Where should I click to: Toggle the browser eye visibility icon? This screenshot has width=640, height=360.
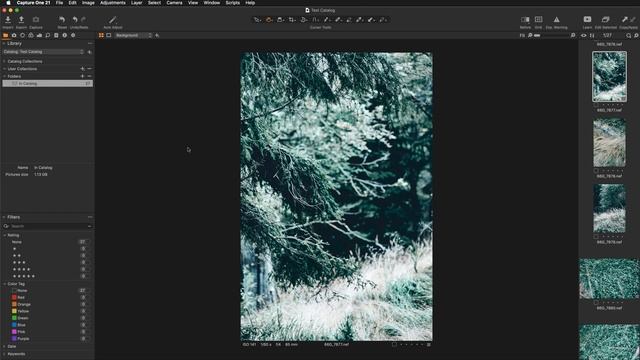click(584, 36)
